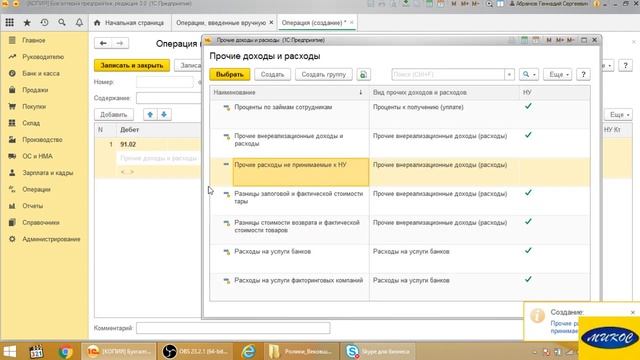Click the question mark button in the Операция form
The image size is (640, 360).
tap(625, 66)
